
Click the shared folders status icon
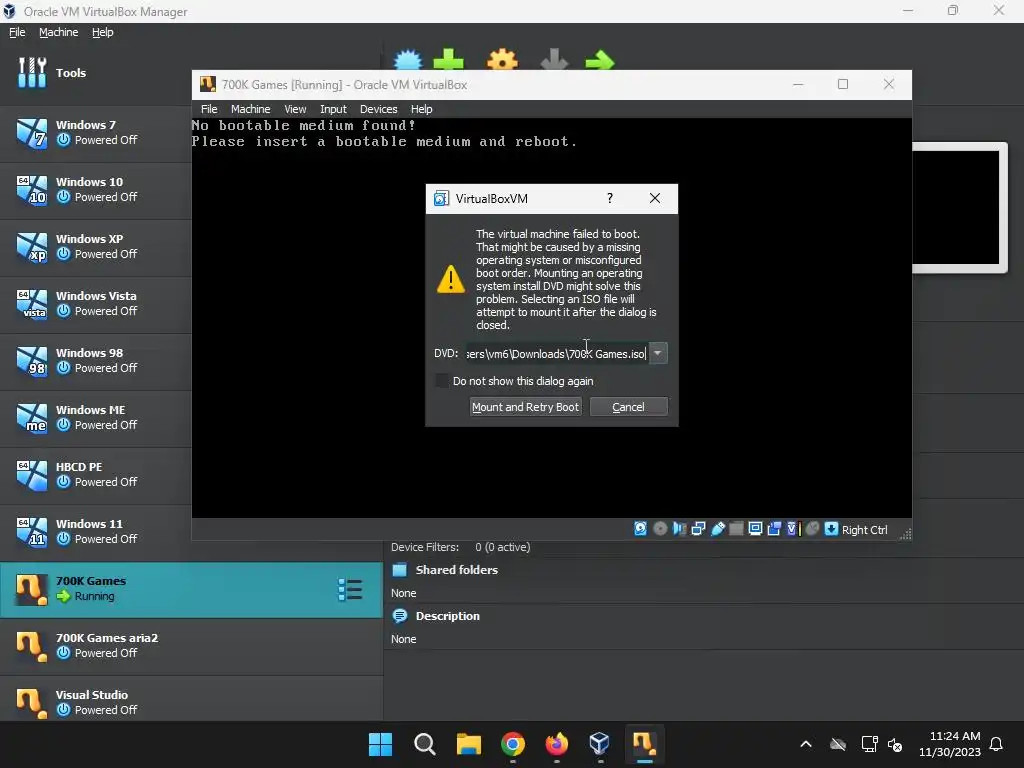(736, 529)
